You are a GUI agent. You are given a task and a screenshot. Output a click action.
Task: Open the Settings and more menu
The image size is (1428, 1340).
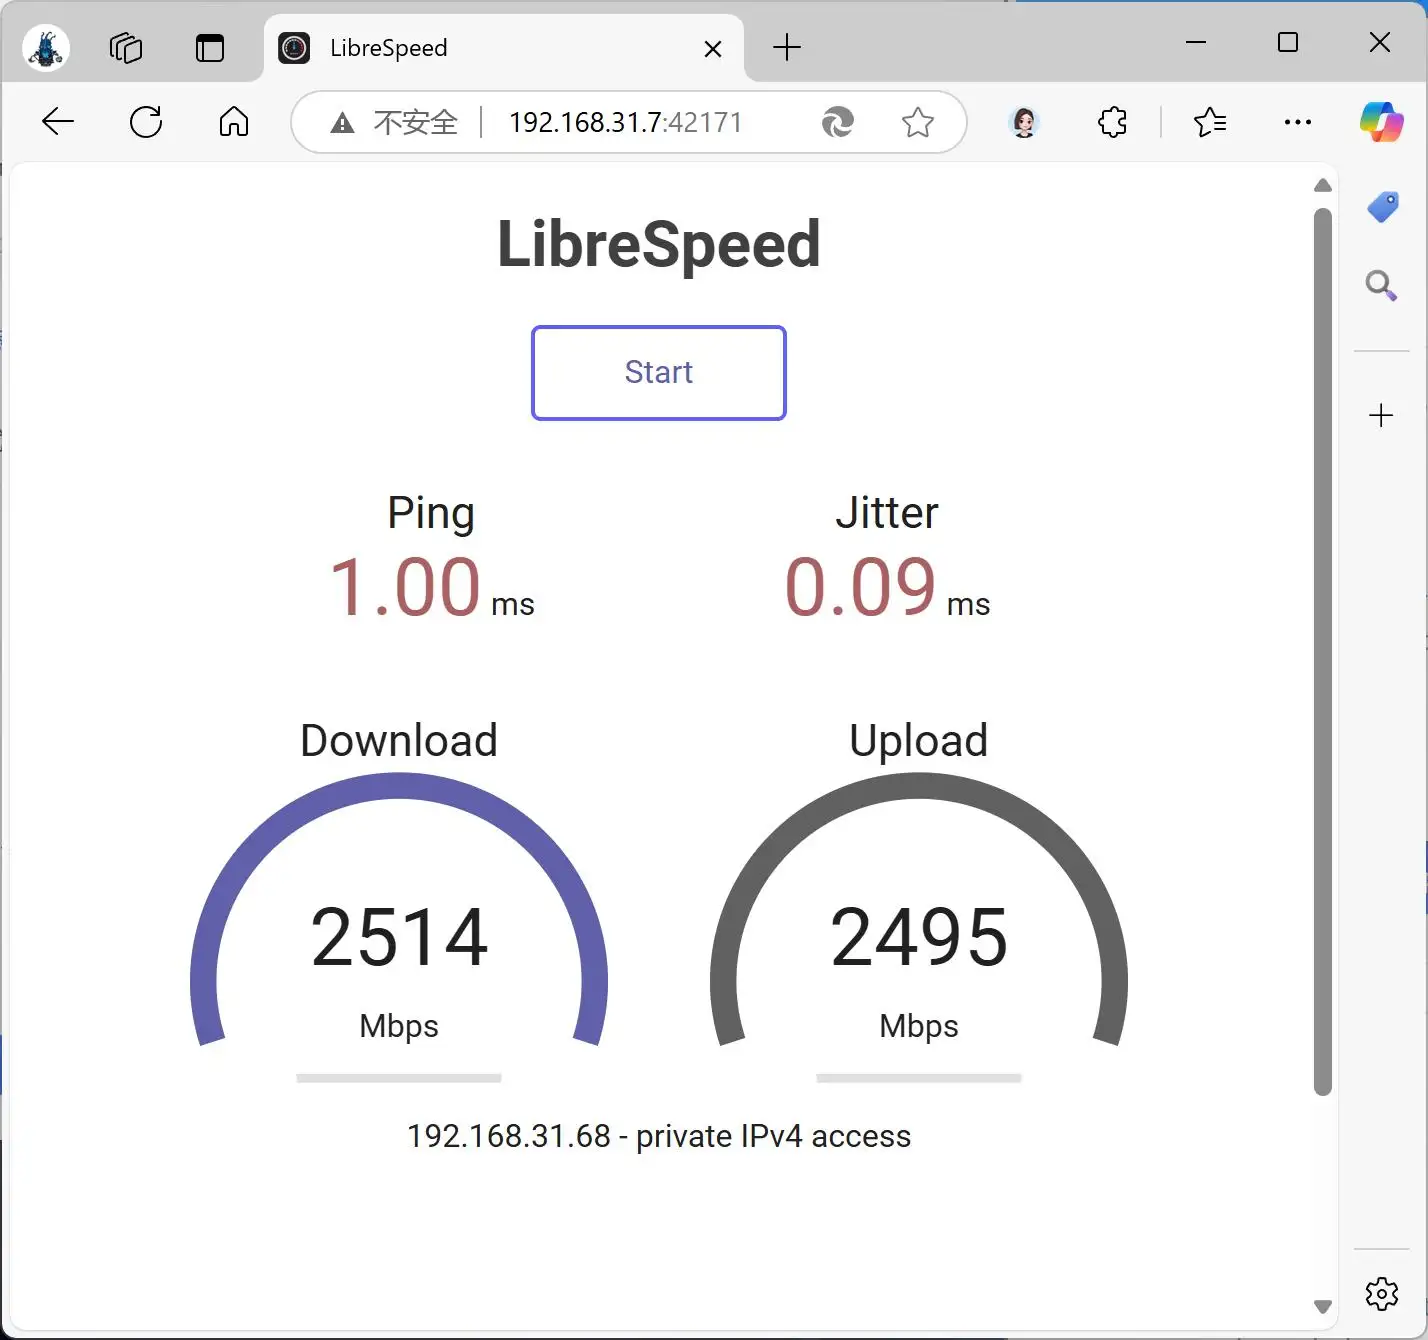[1298, 122]
